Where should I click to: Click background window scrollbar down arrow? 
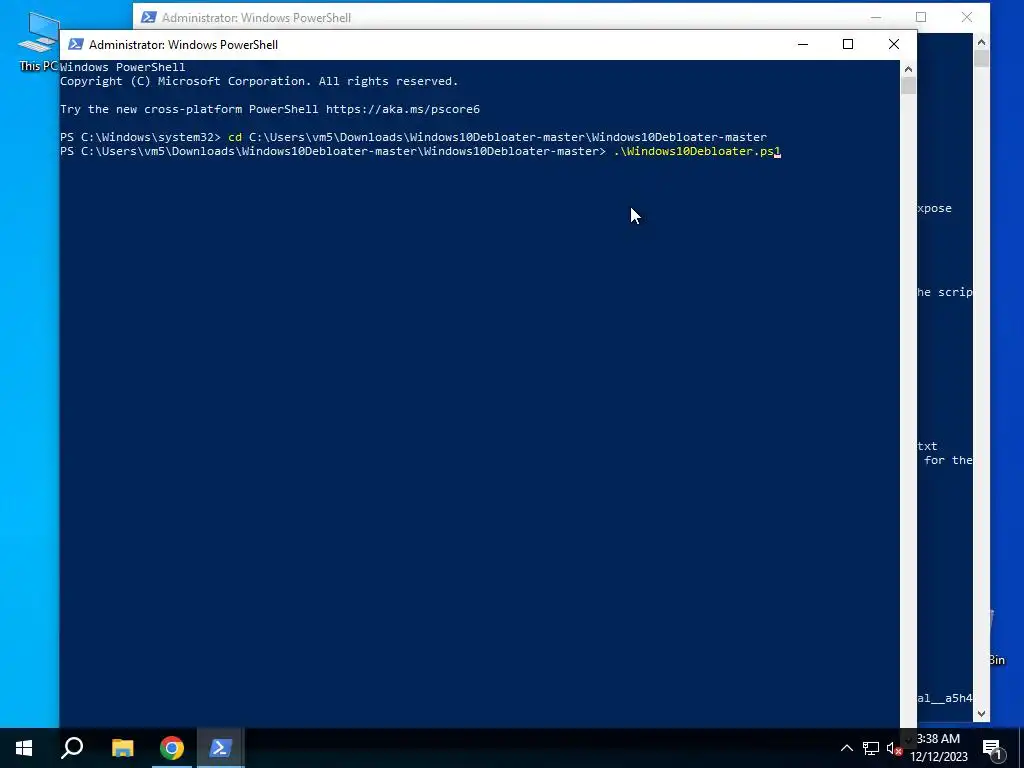pyautogui.click(x=981, y=714)
